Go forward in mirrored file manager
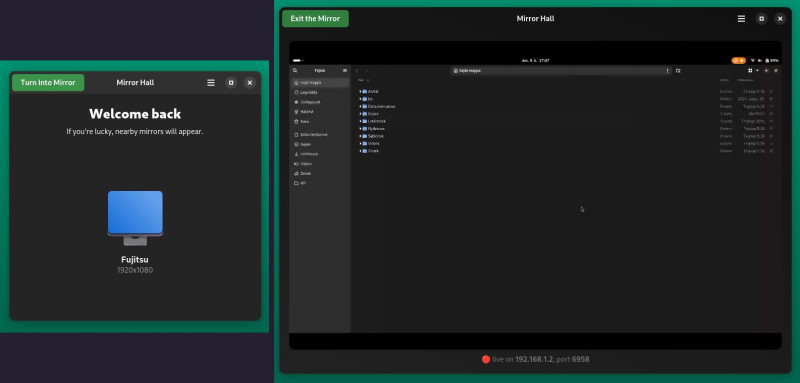Screen dimensions: 800x383 click(x=366, y=70)
